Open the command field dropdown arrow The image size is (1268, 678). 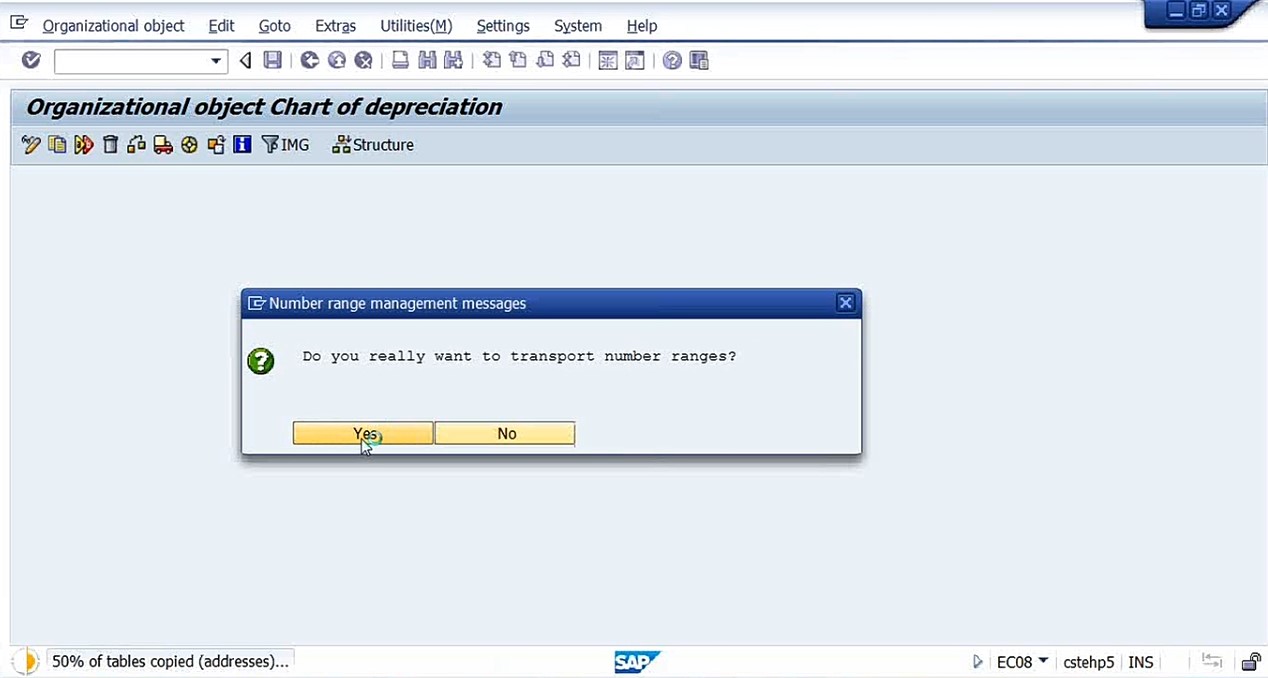[x=216, y=61]
